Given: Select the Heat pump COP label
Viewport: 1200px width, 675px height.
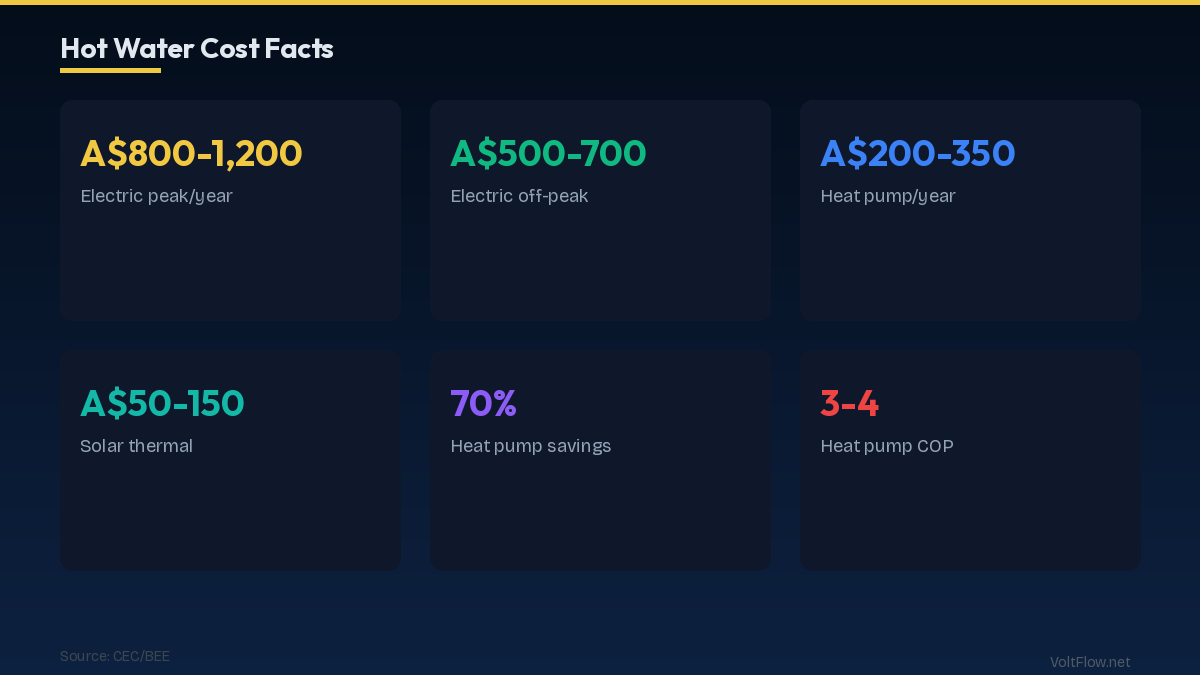Looking at the screenshot, I should (x=886, y=446).
